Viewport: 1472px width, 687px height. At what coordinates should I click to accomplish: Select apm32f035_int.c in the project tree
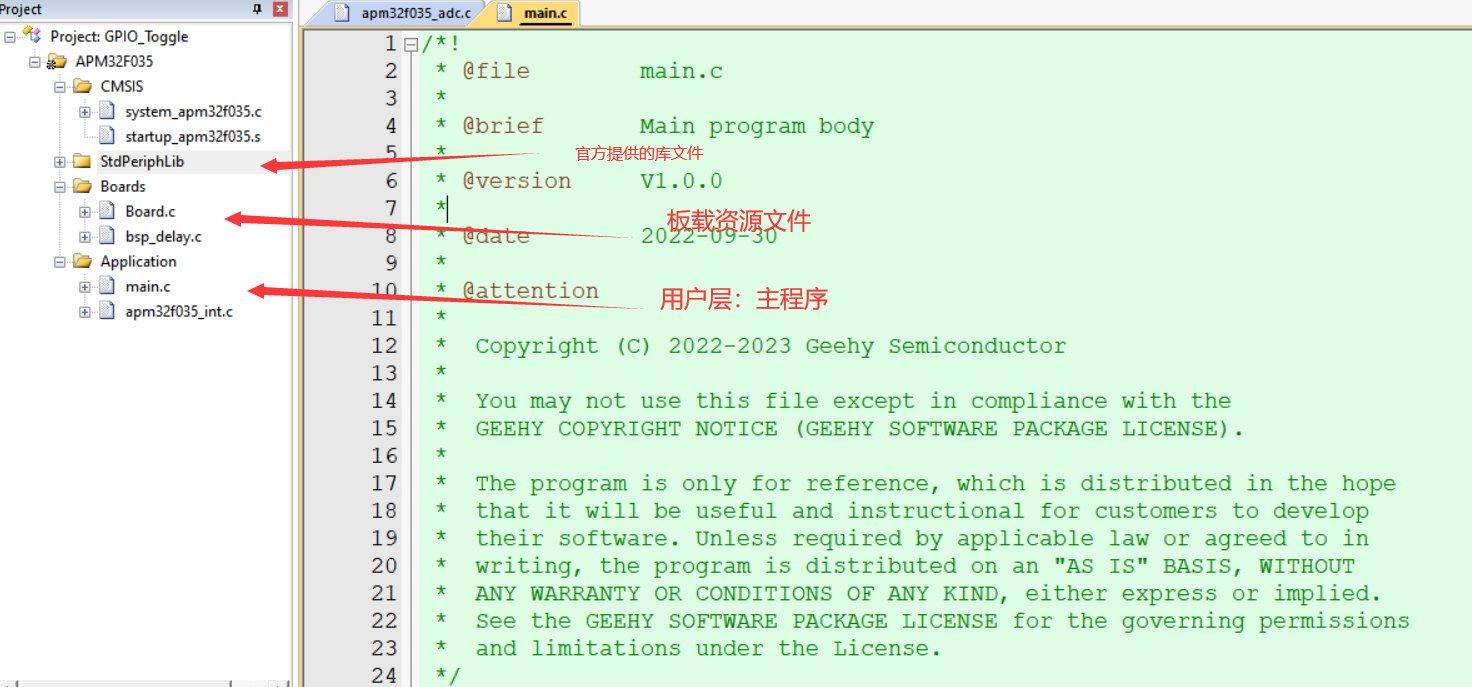(x=178, y=311)
